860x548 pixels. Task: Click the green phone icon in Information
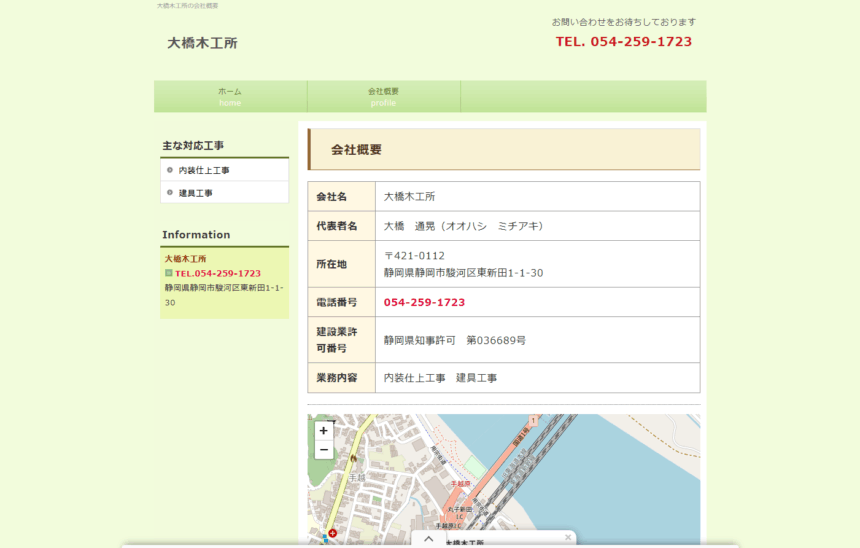coord(169,273)
